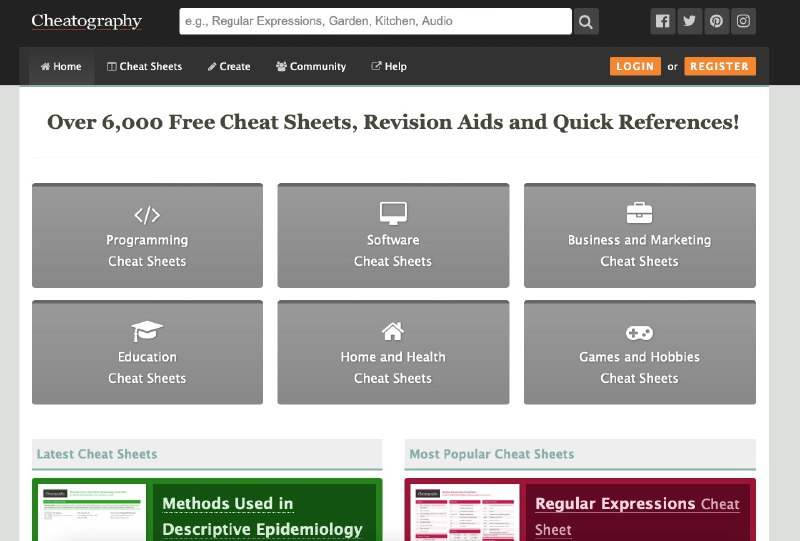
Task: Click the Regular Expressions sheet thumbnail
Action: click(465, 512)
